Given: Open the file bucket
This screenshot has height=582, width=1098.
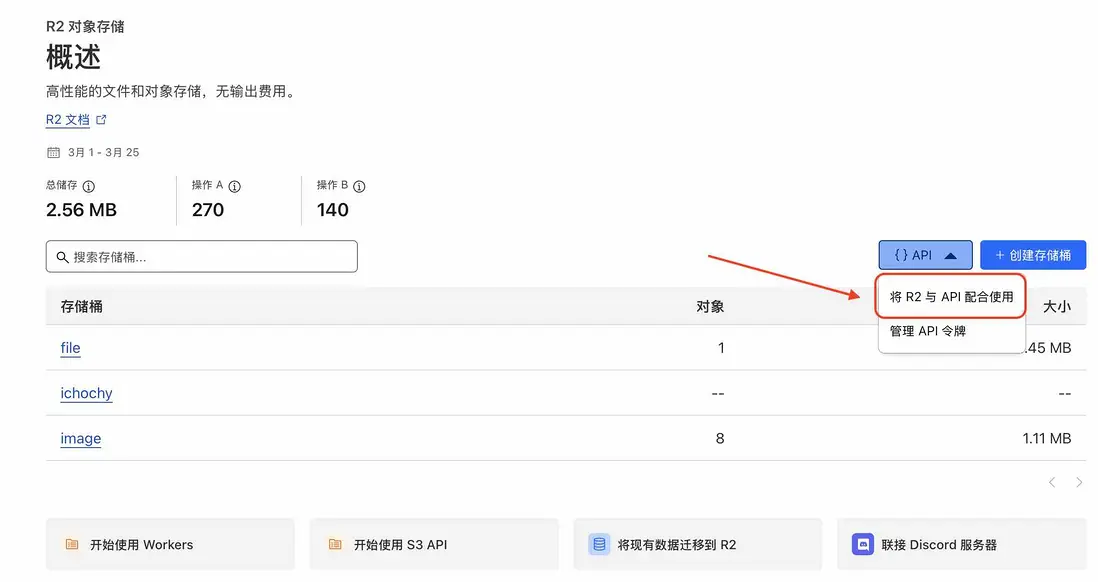Looking at the screenshot, I should [70, 348].
